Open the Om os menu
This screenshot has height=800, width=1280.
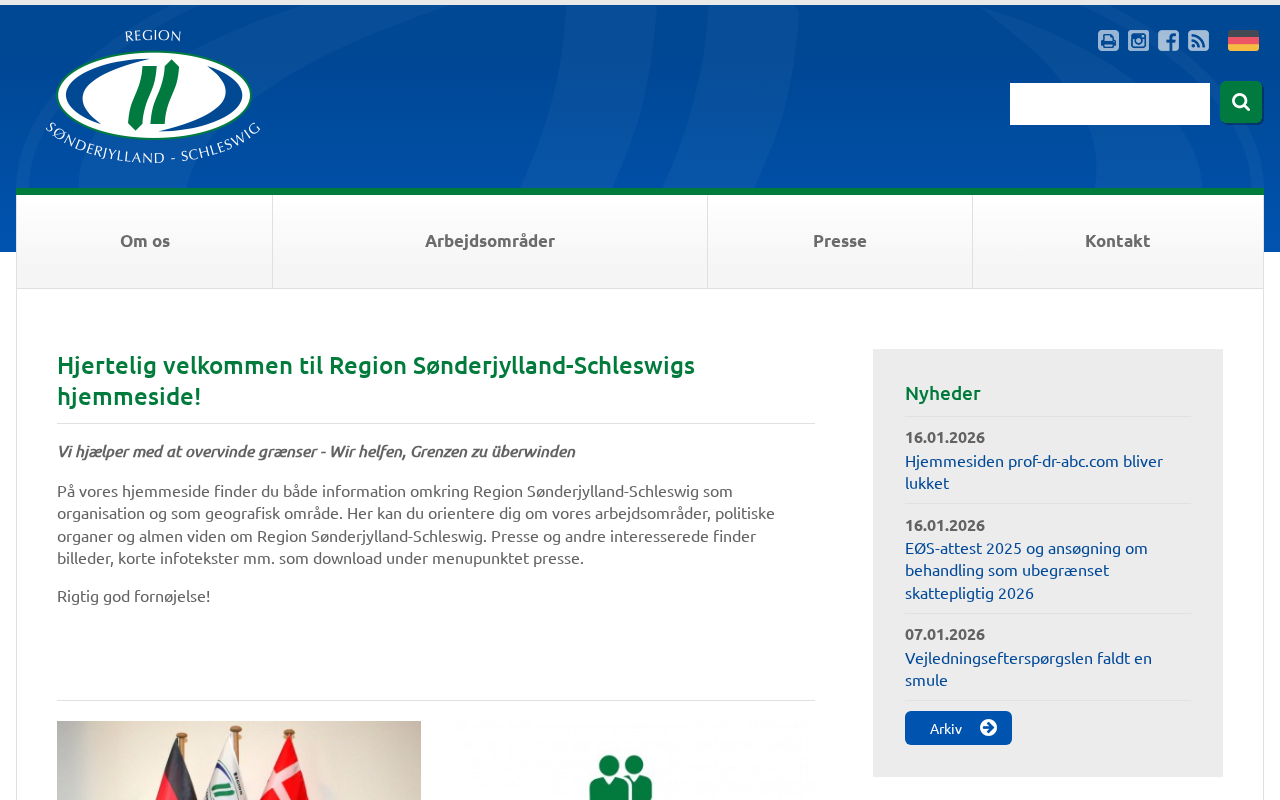click(145, 241)
